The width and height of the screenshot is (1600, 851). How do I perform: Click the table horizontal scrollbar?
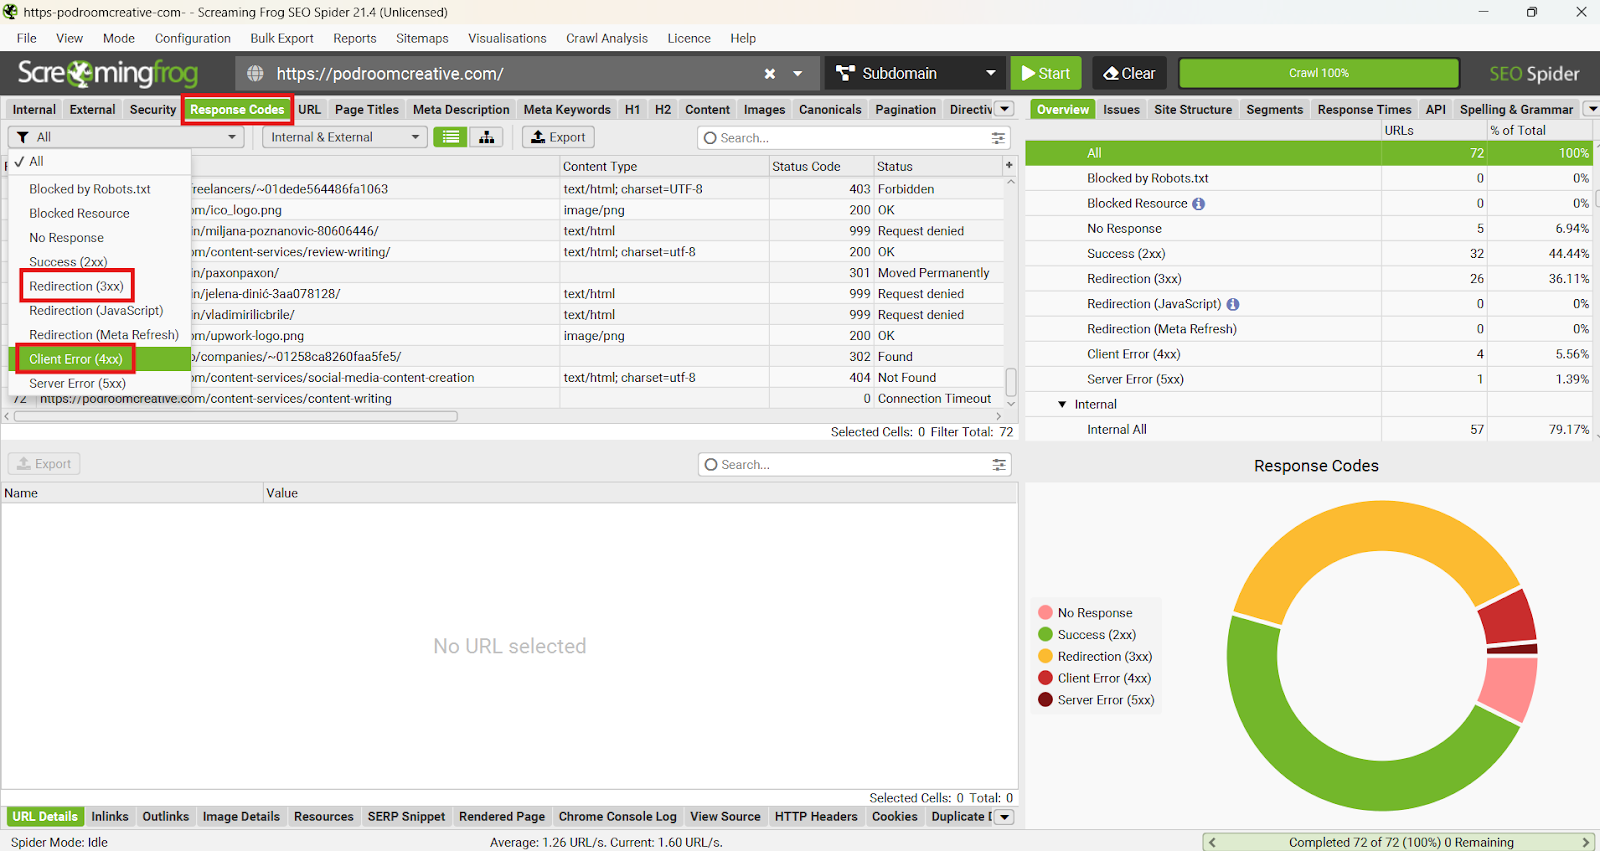(236, 416)
